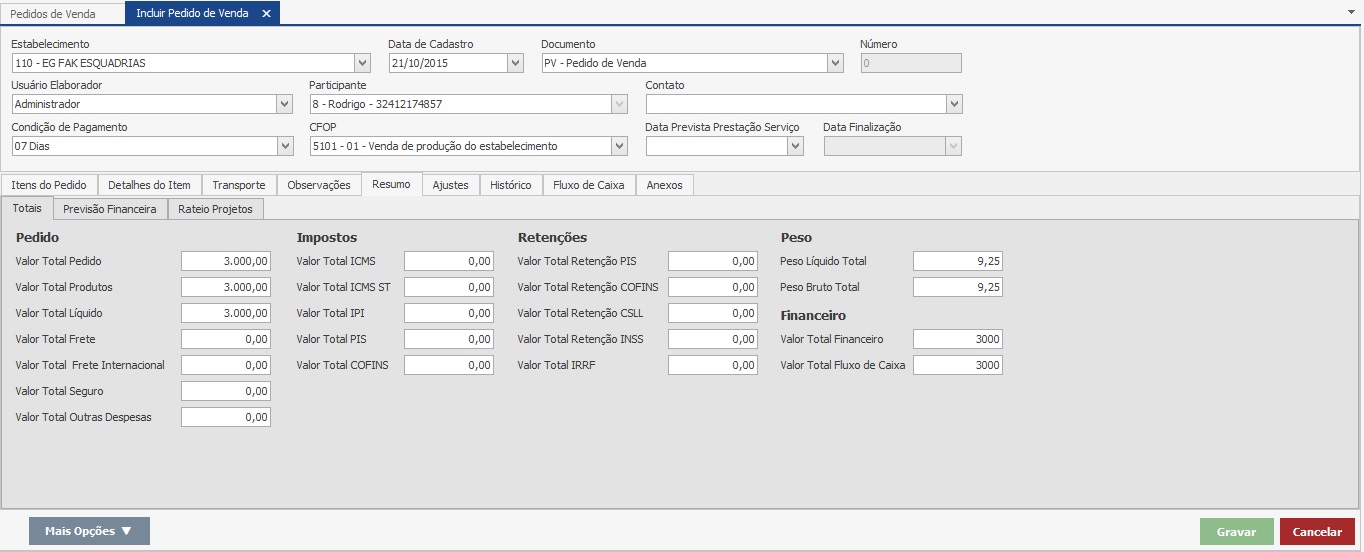
Task: Click the Valor Total ICMS field
Action: pyautogui.click(x=449, y=261)
